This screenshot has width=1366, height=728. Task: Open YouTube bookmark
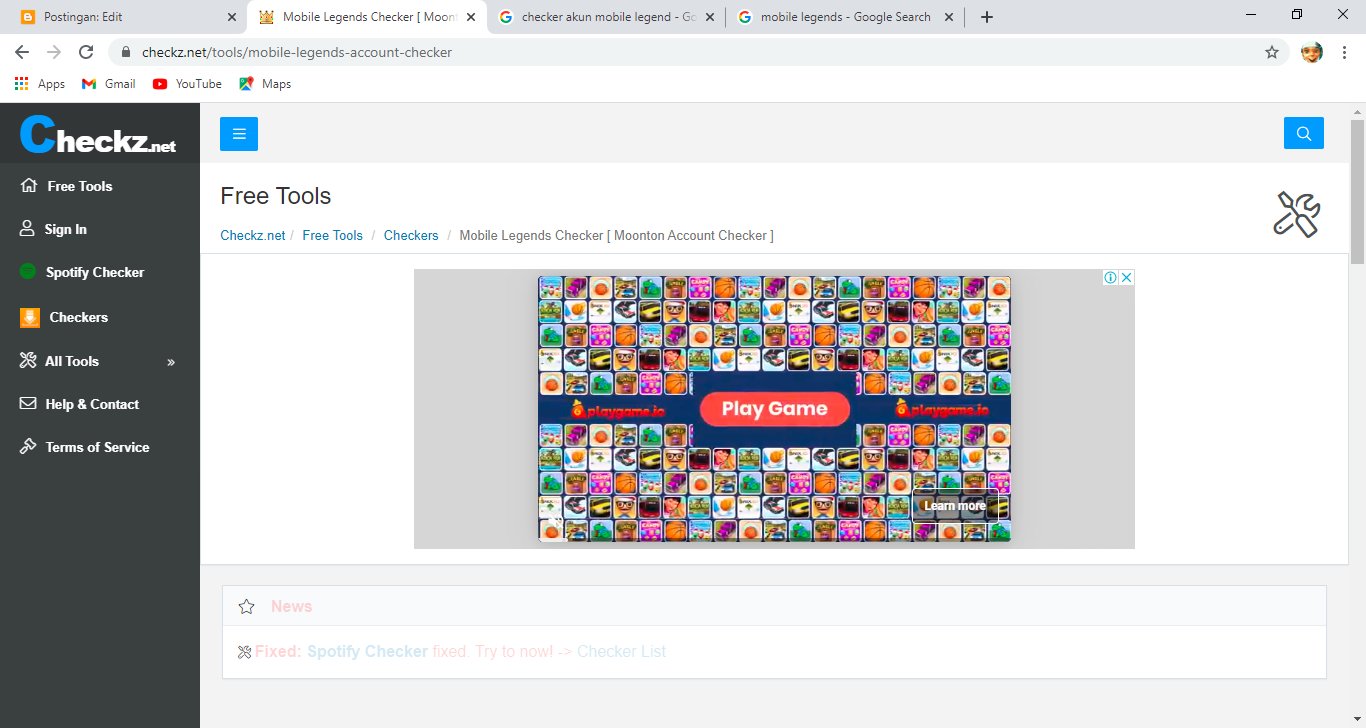tap(187, 84)
